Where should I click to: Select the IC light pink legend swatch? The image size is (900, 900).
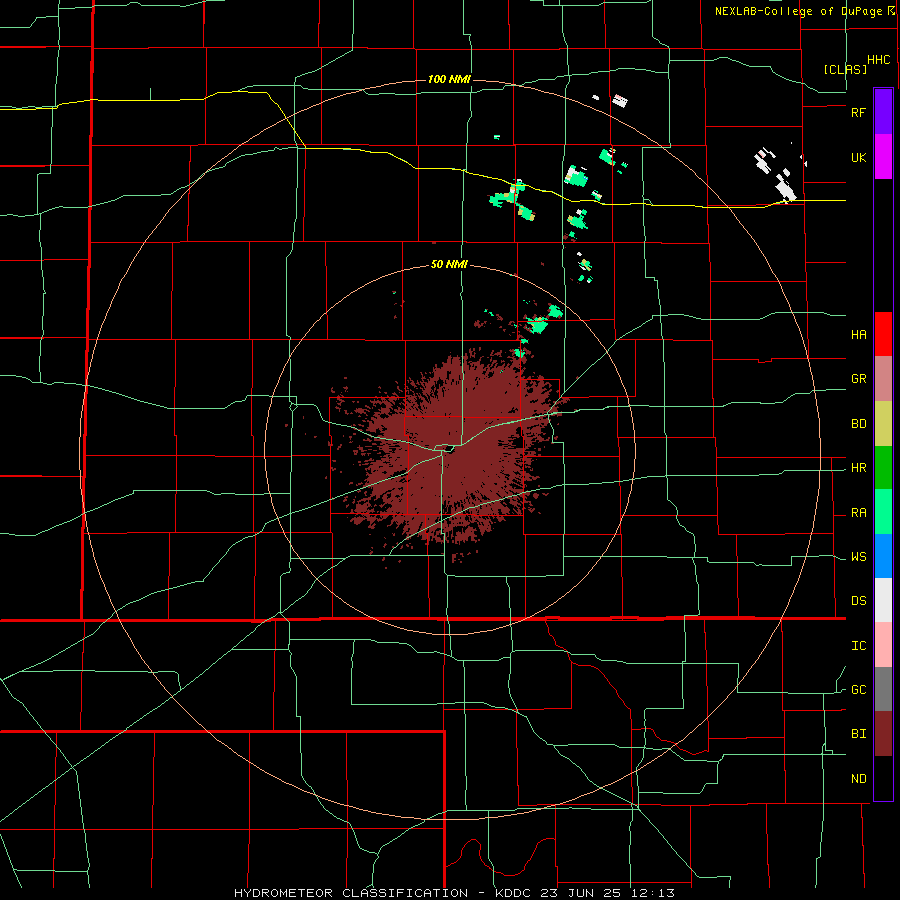883,645
